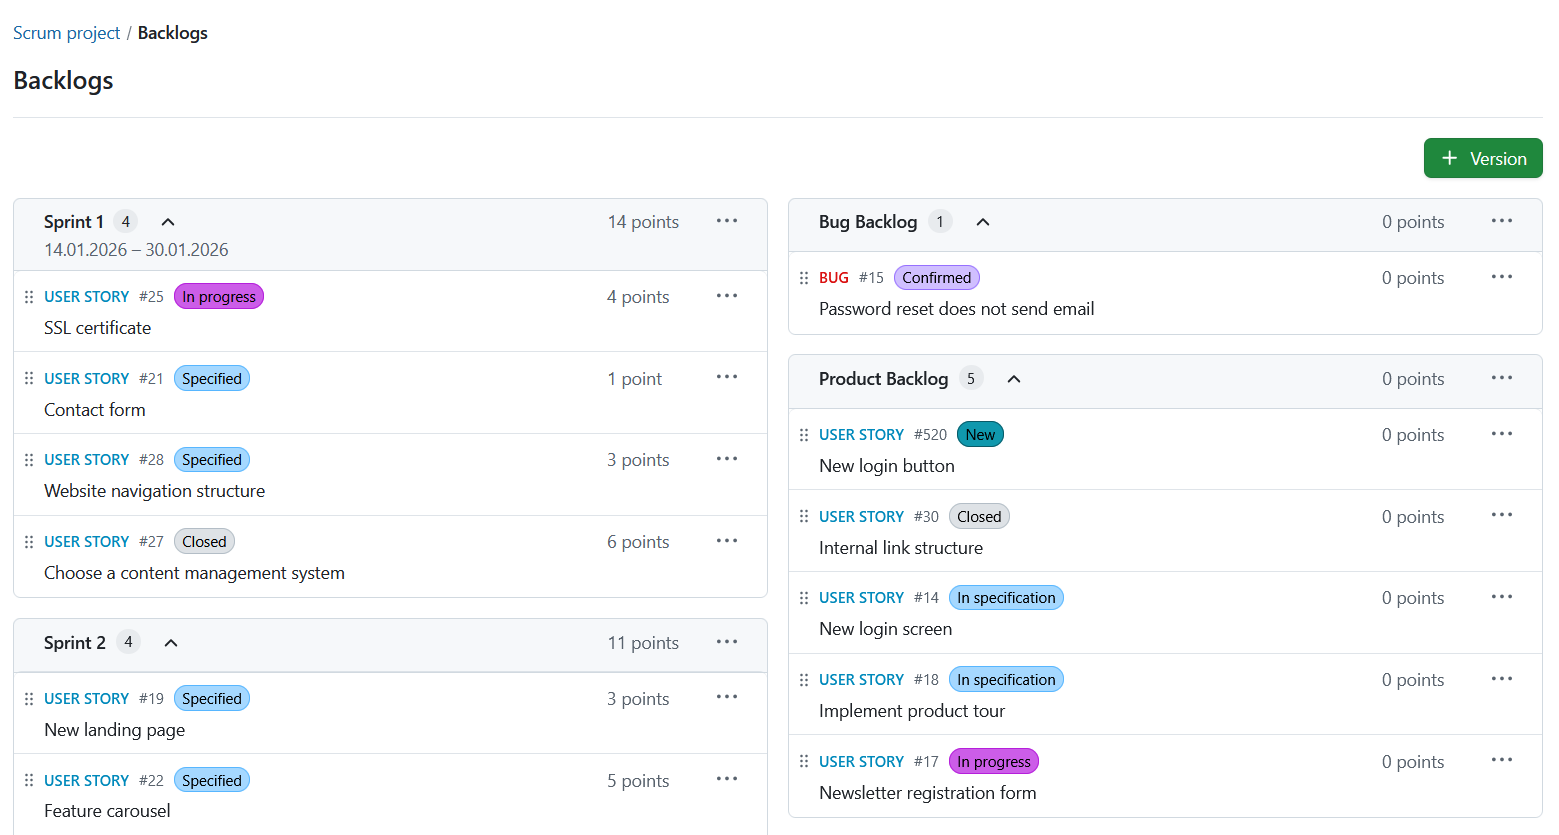Collapse the Bug Backlog panel
The image size is (1559, 835).
(982, 221)
